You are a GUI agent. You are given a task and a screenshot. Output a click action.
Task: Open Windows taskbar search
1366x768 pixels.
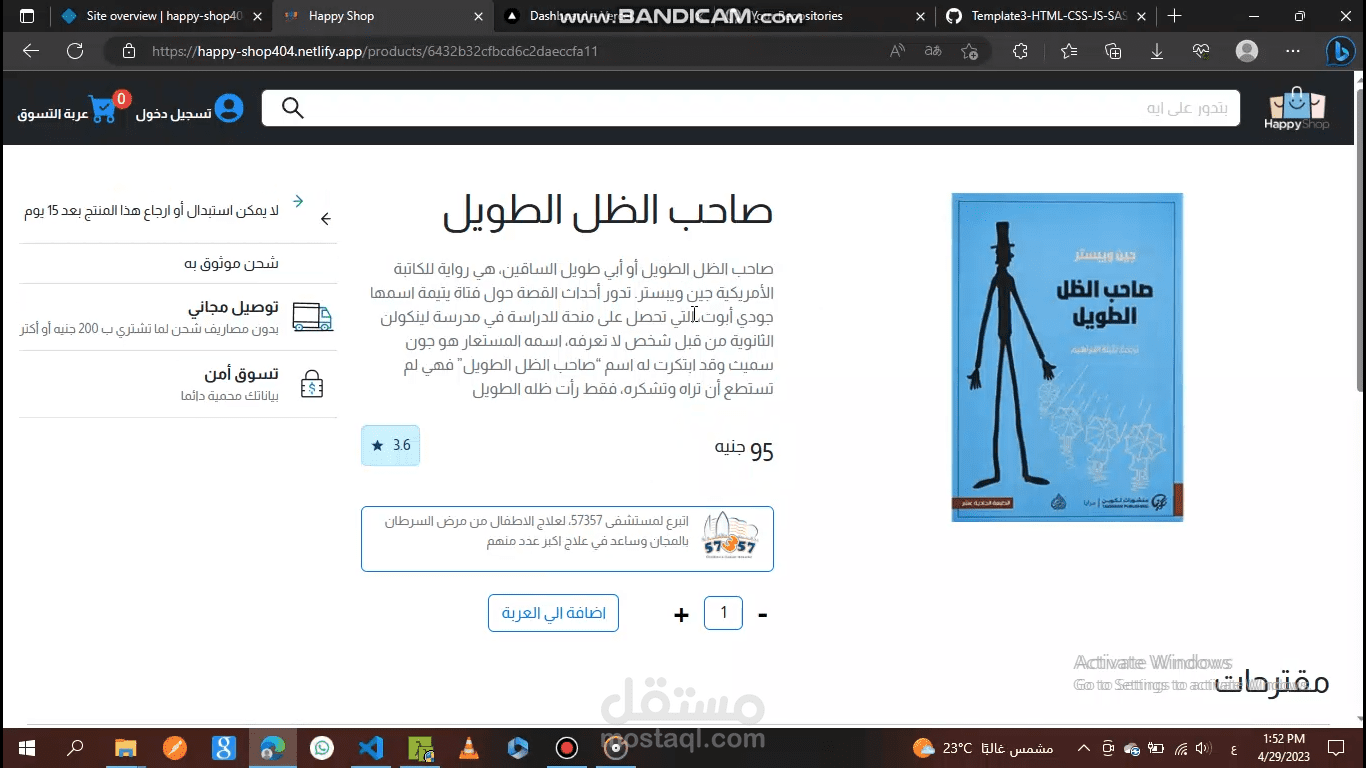pos(75,748)
